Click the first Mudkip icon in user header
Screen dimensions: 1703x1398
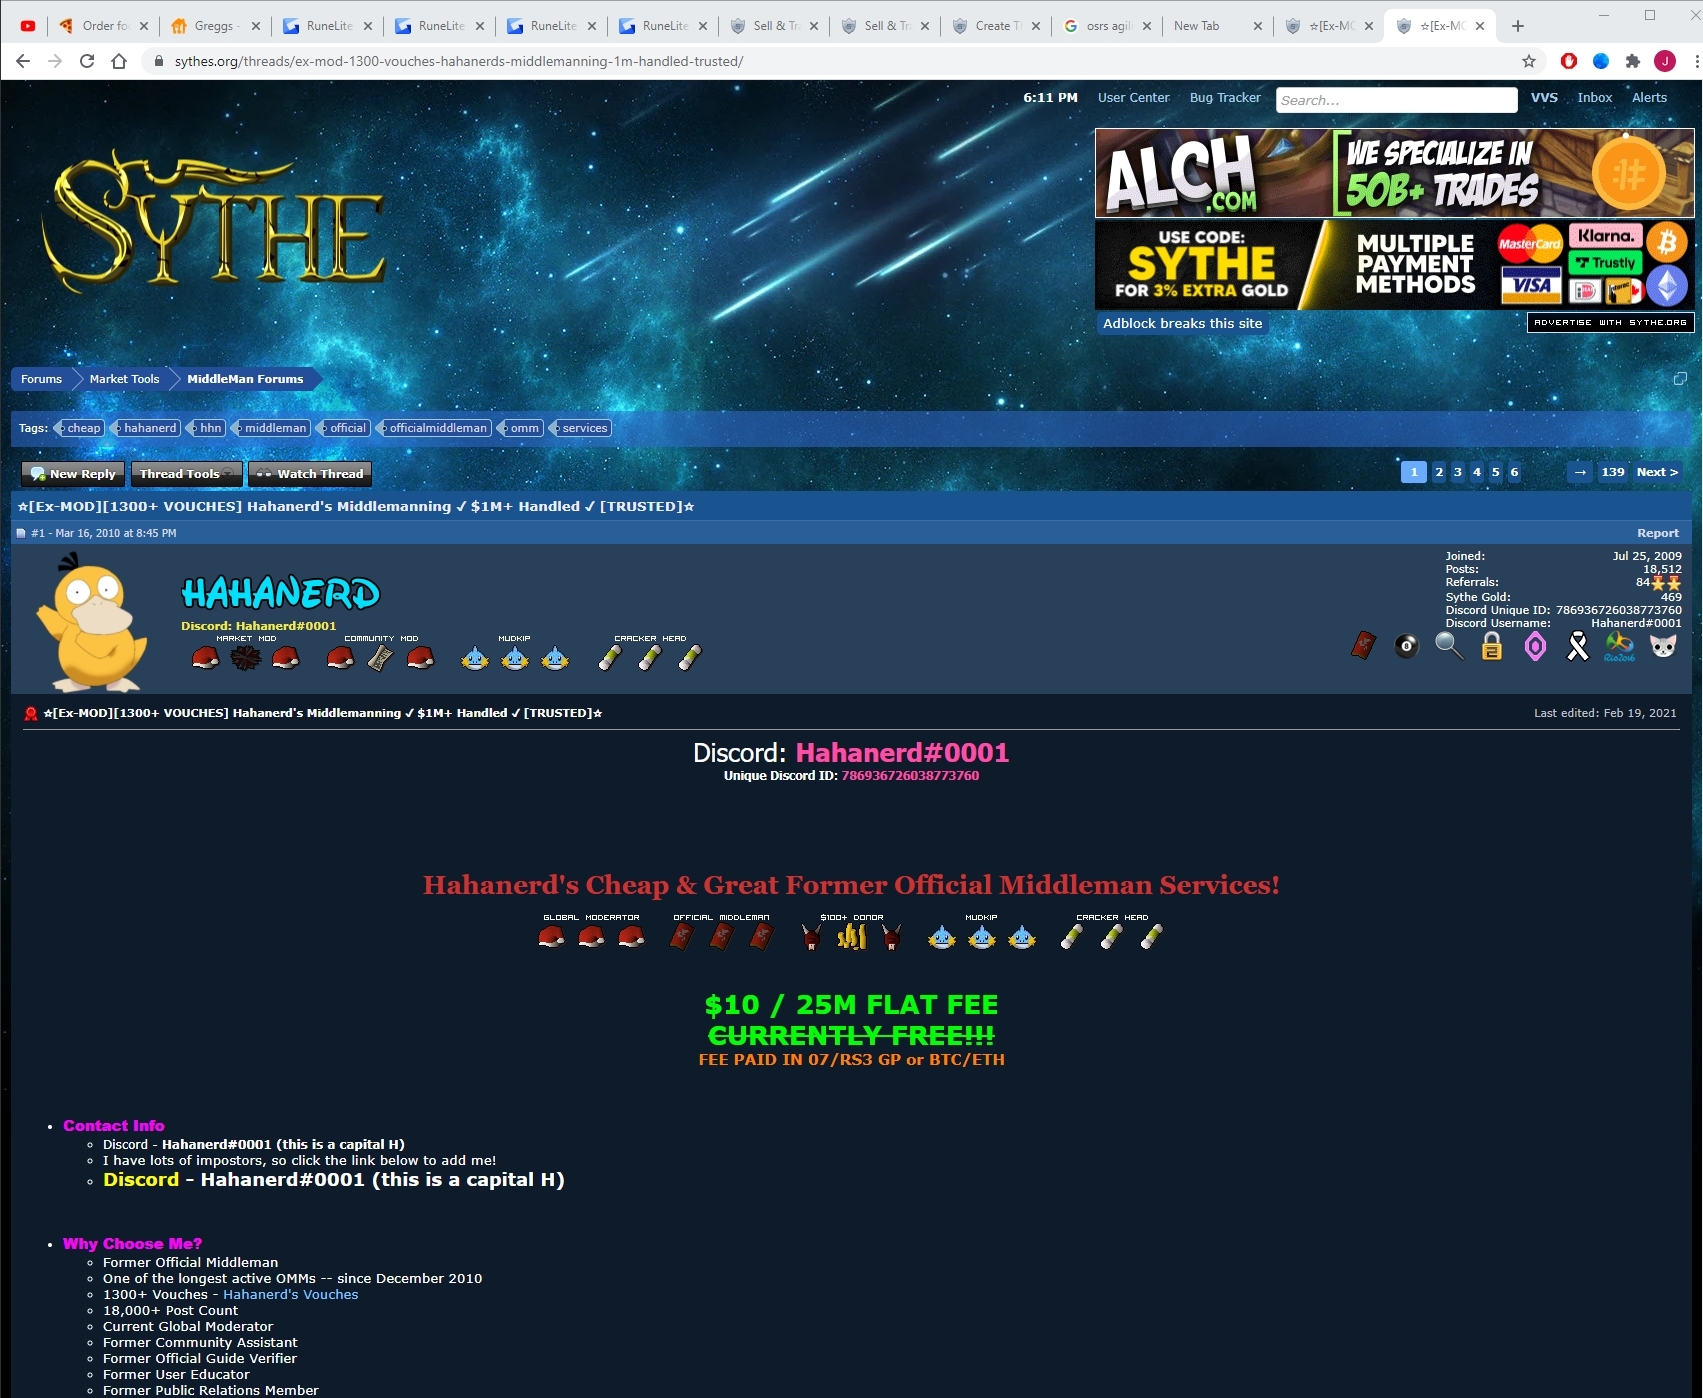[475, 658]
